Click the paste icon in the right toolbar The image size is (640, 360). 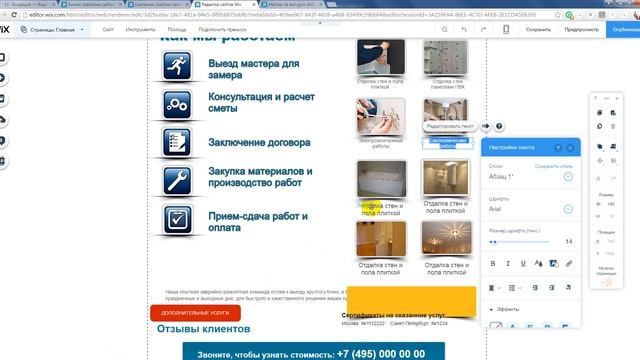click(613, 113)
